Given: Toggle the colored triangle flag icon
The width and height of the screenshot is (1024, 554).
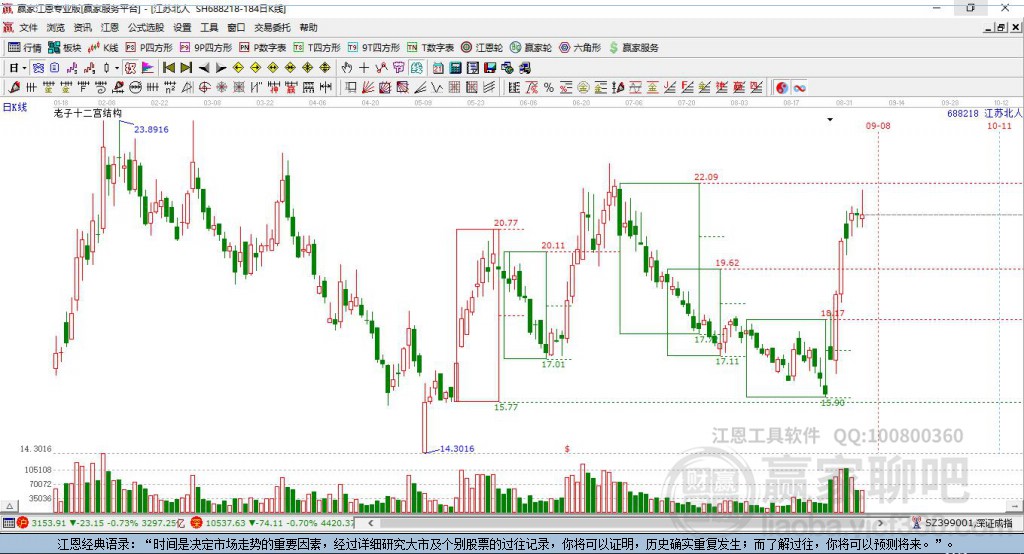Looking at the screenshot, I should point(148,68).
